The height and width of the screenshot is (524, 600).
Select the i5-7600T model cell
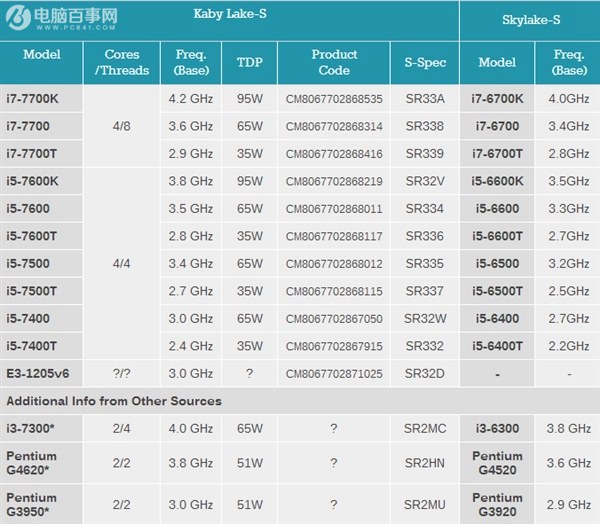[41, 236]
